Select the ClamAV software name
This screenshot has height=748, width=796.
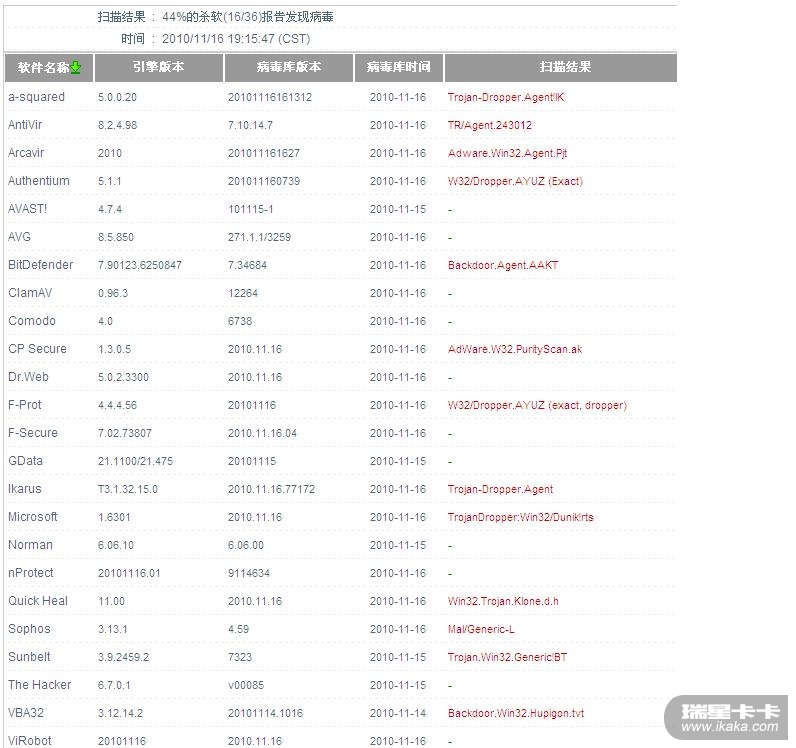click(x=30, y=292)
